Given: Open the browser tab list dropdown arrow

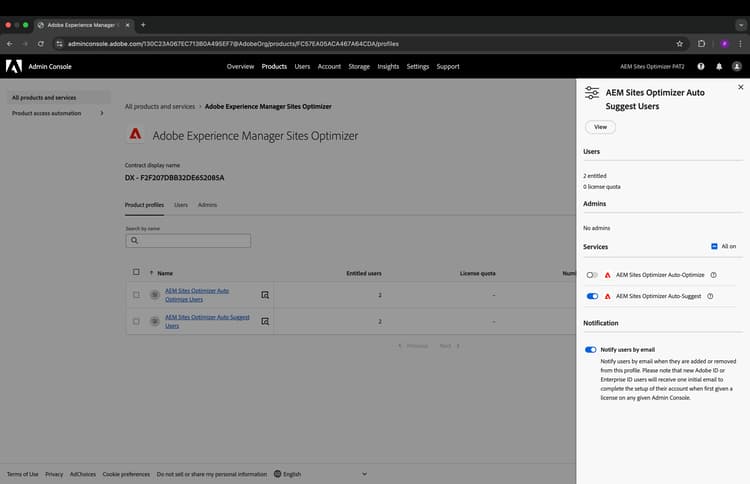Looking at the screenshot, I should pyautogui.click(x=740, y=25).
